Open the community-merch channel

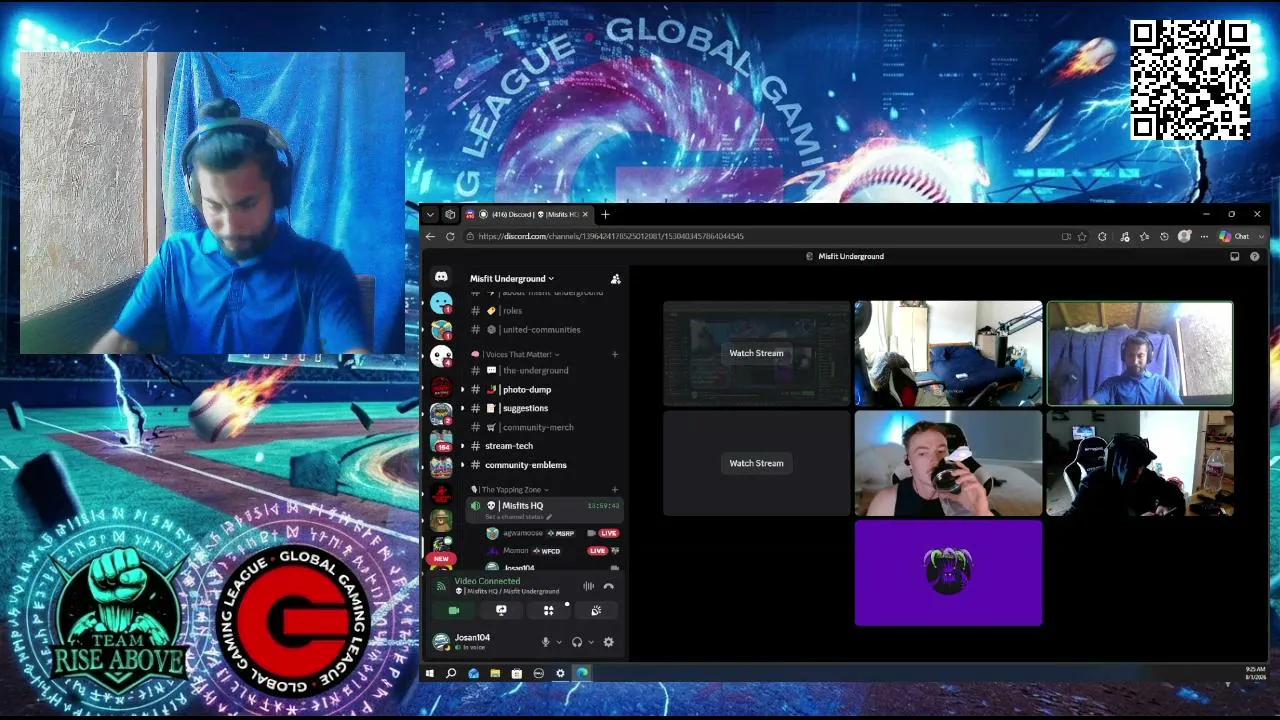pyautogui.click(x=545, y=428)
